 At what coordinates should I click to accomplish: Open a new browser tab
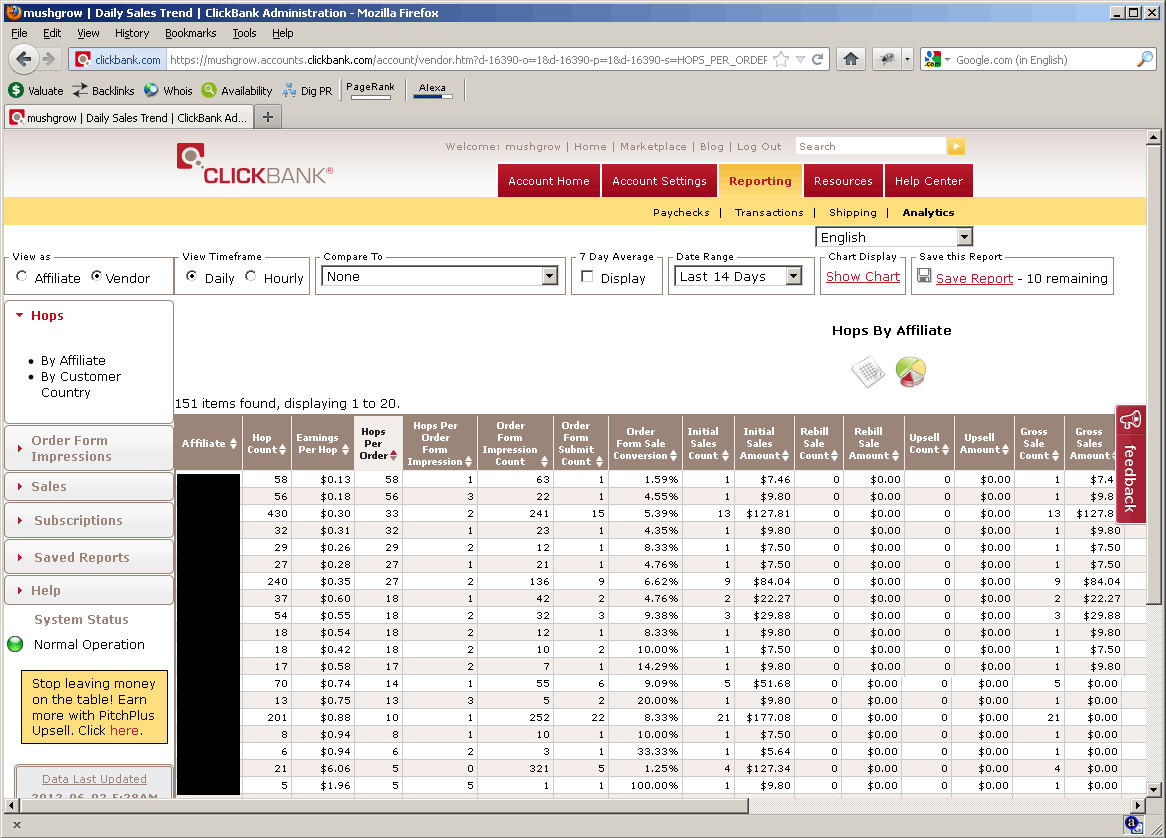267,117
